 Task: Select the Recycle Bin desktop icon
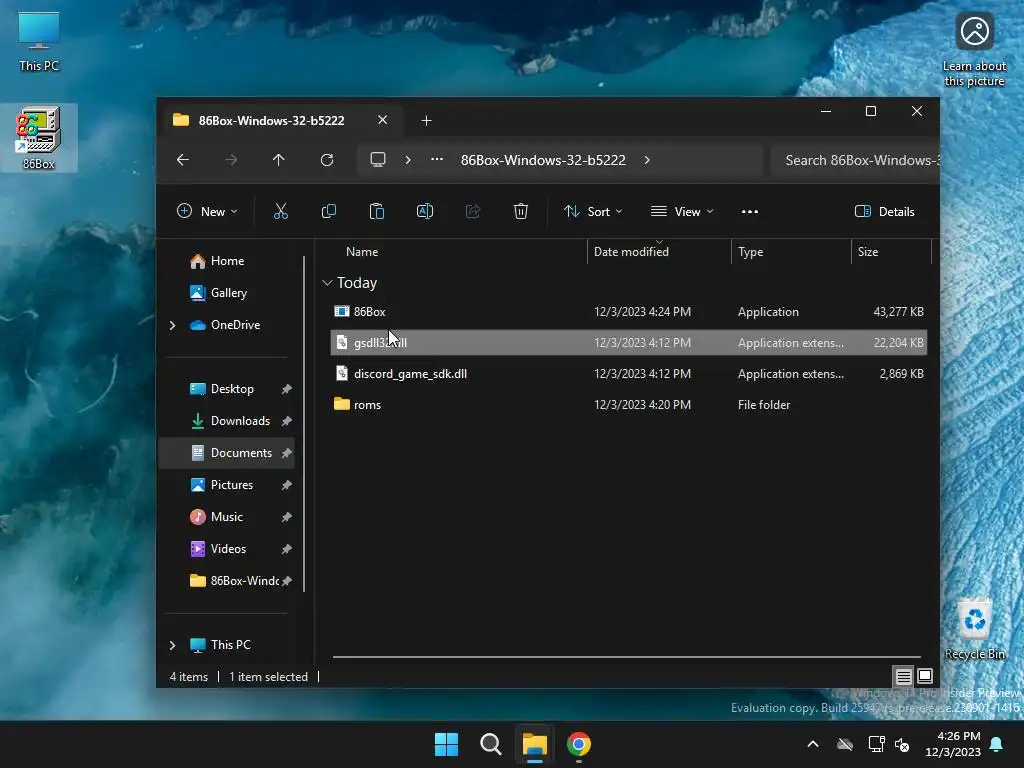pyautogui.click(x=975, y=629)
